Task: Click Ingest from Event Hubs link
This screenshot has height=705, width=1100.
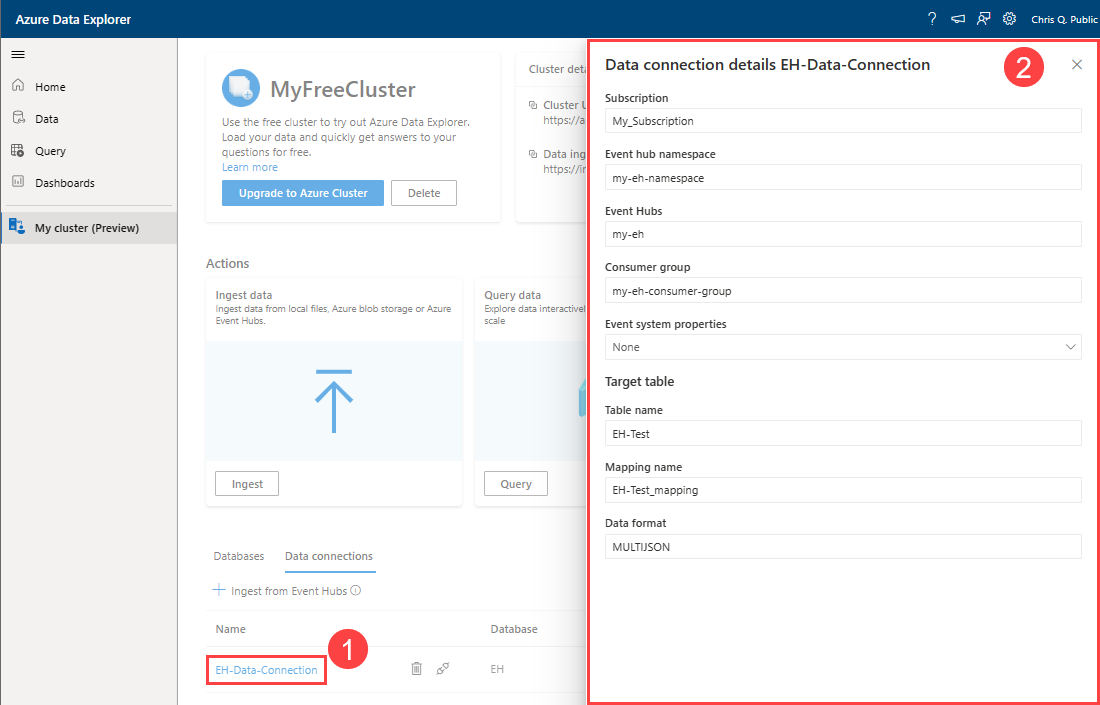Action: 289,591
